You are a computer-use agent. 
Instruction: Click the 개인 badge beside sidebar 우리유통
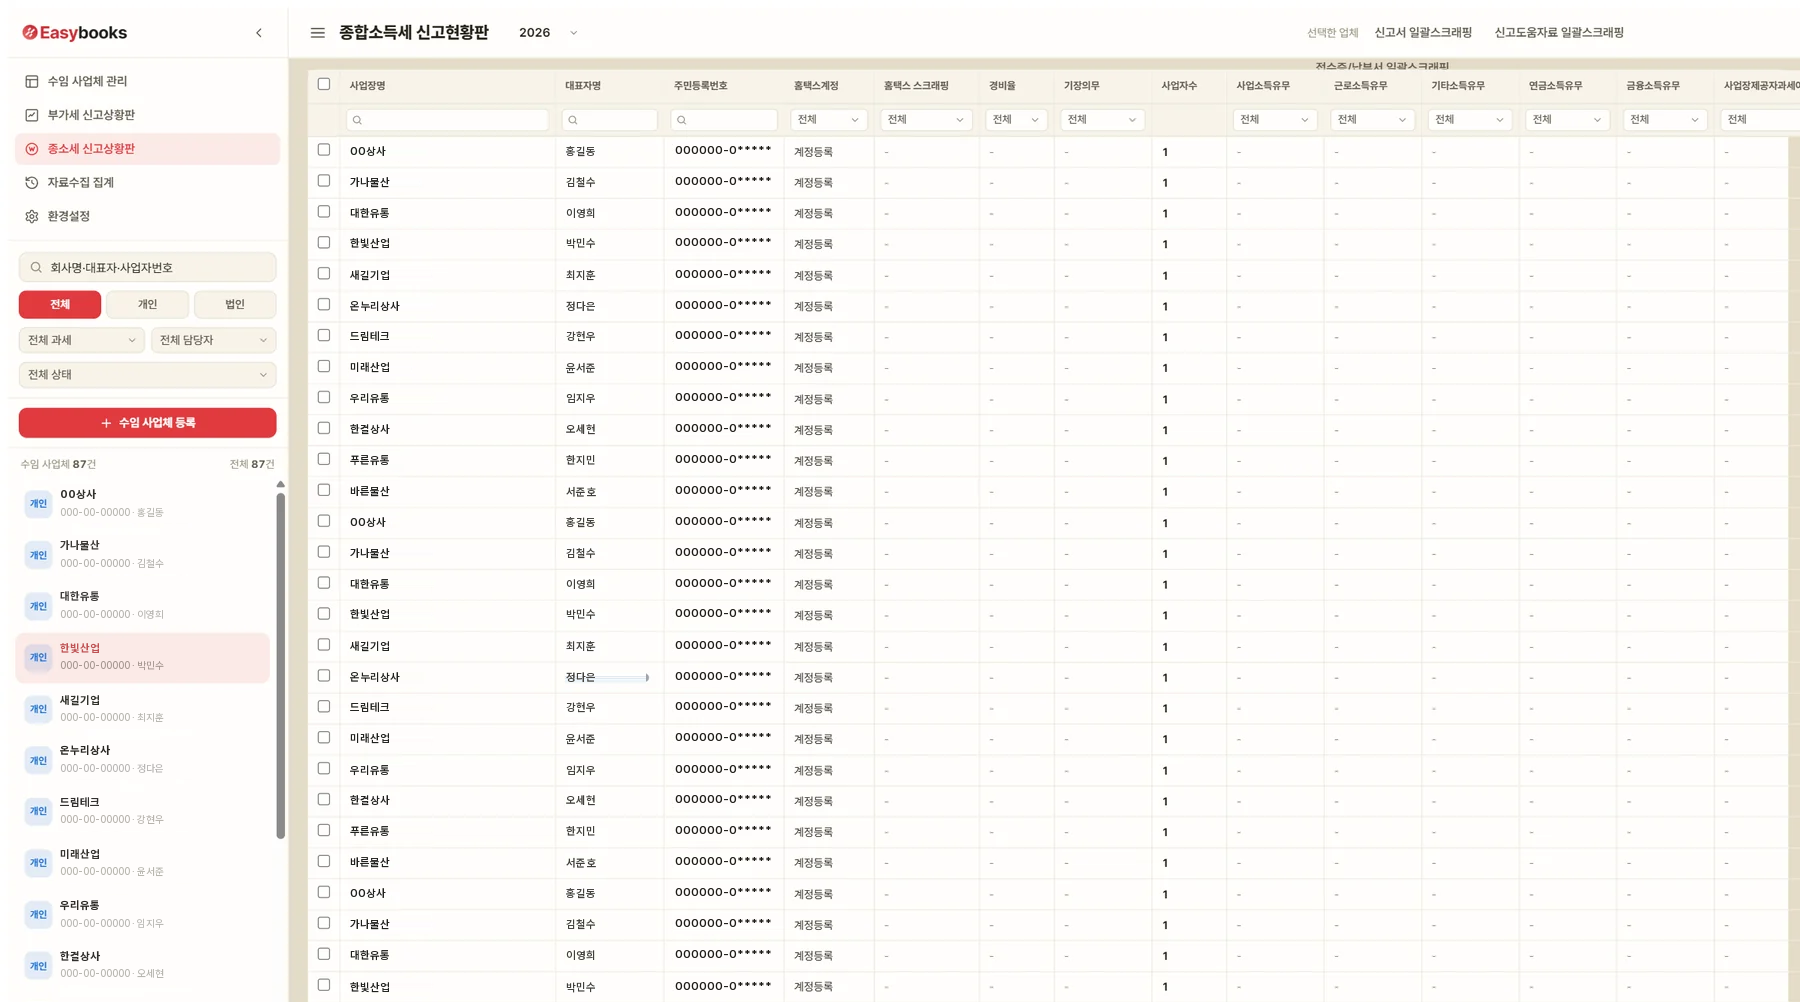38,914
